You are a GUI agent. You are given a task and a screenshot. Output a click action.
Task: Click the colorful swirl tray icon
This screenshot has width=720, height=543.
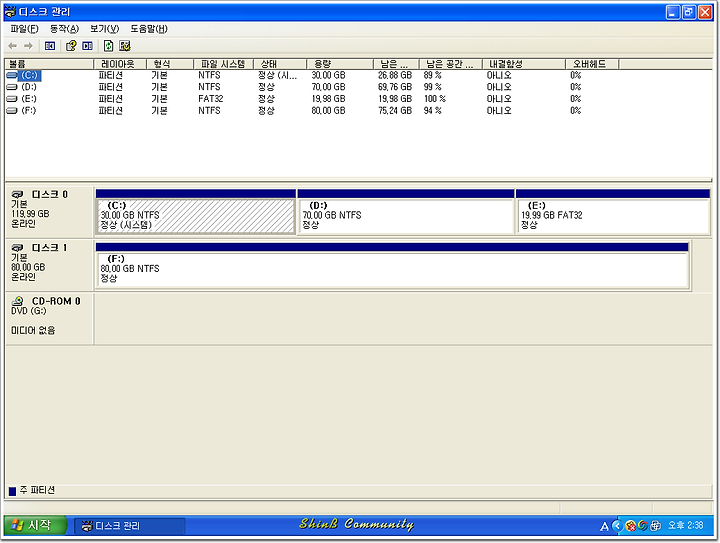(x=643, y=526)
